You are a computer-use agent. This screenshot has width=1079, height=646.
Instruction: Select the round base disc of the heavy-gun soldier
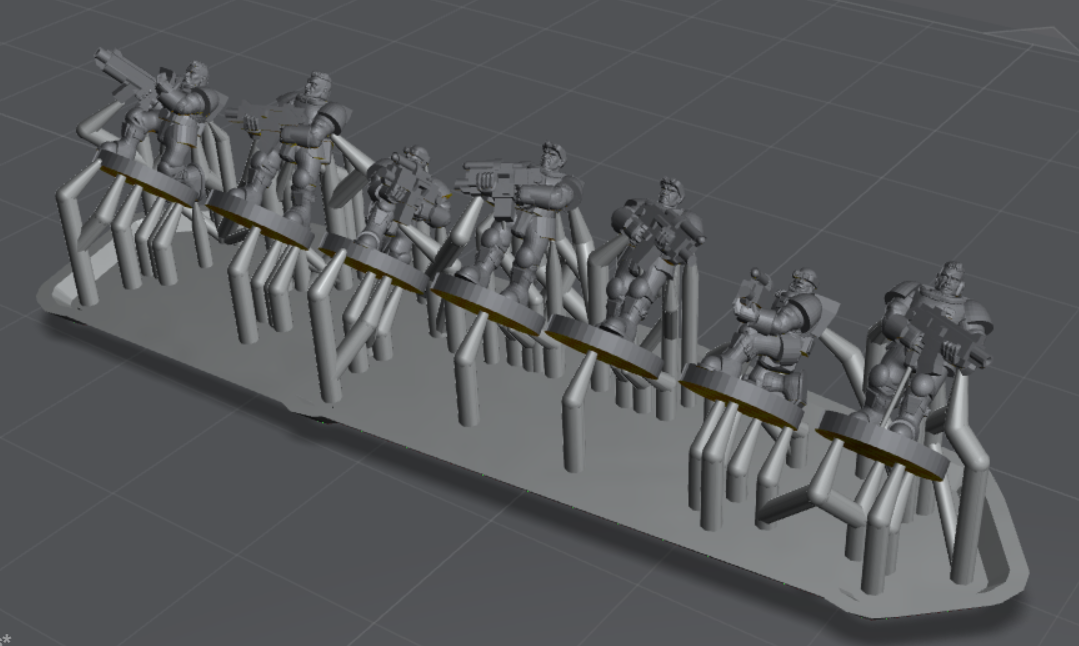(x=883, y=446)
